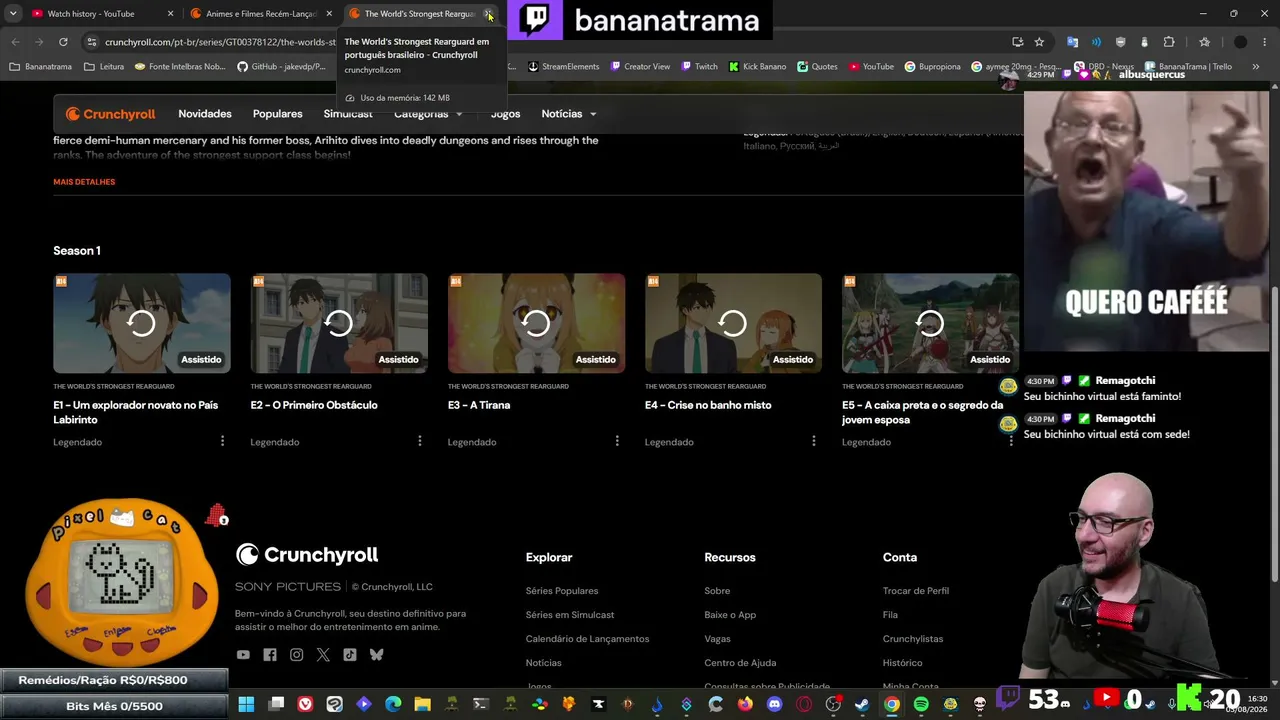Open Spotify from the taskbar

(x=921, y=704)
